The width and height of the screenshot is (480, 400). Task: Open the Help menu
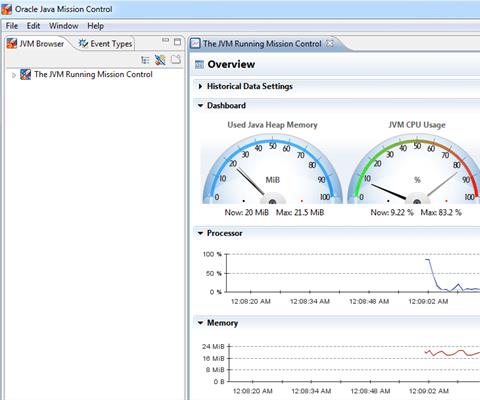click(x=95, y=26)
